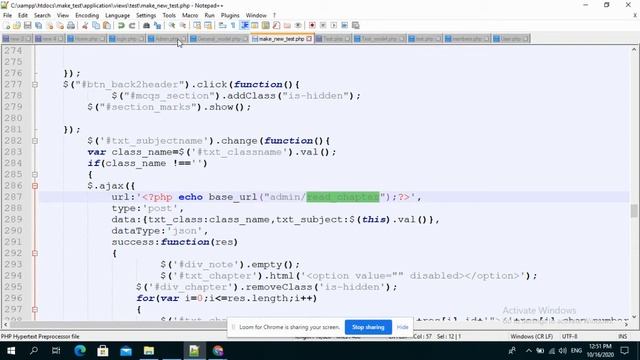Start macro recording with red record icon
This screenshot has width=640, height=360.
tap(312, 25)
